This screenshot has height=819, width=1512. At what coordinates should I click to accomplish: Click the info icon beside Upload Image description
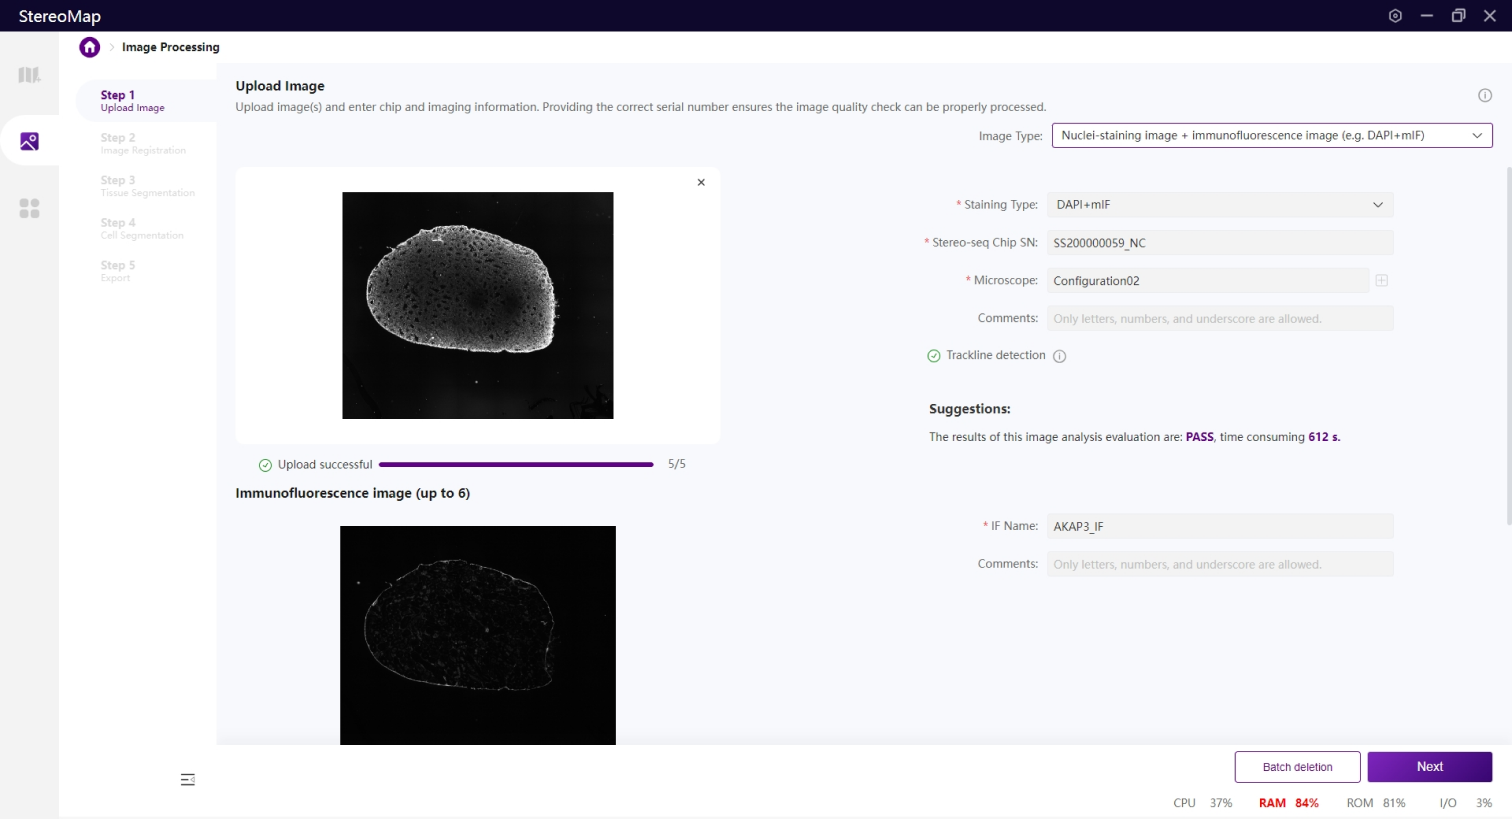click(x=1484, y=95)
